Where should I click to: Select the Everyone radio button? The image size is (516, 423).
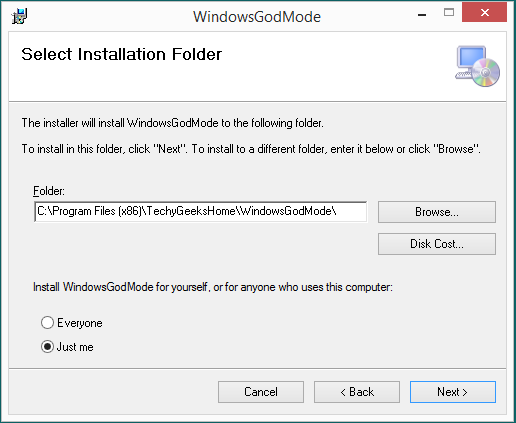[47, 323]
